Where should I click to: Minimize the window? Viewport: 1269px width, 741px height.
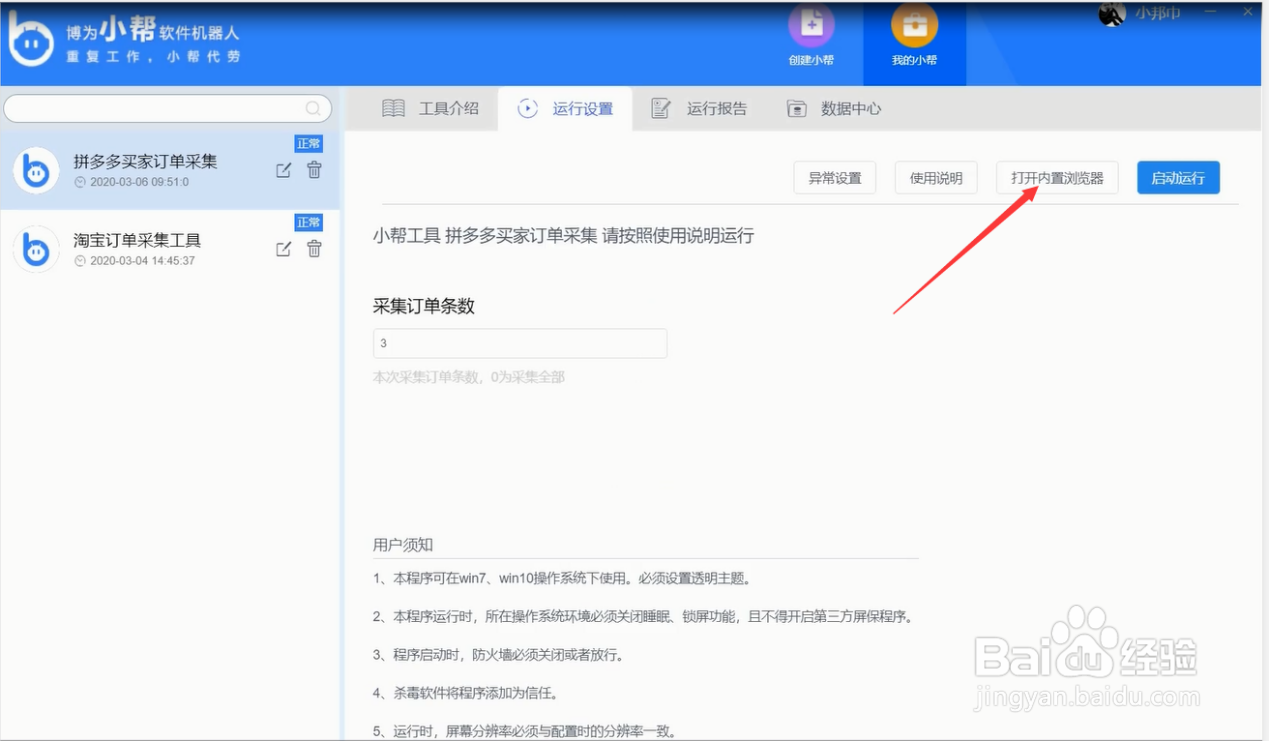[x=1211, y=11]
